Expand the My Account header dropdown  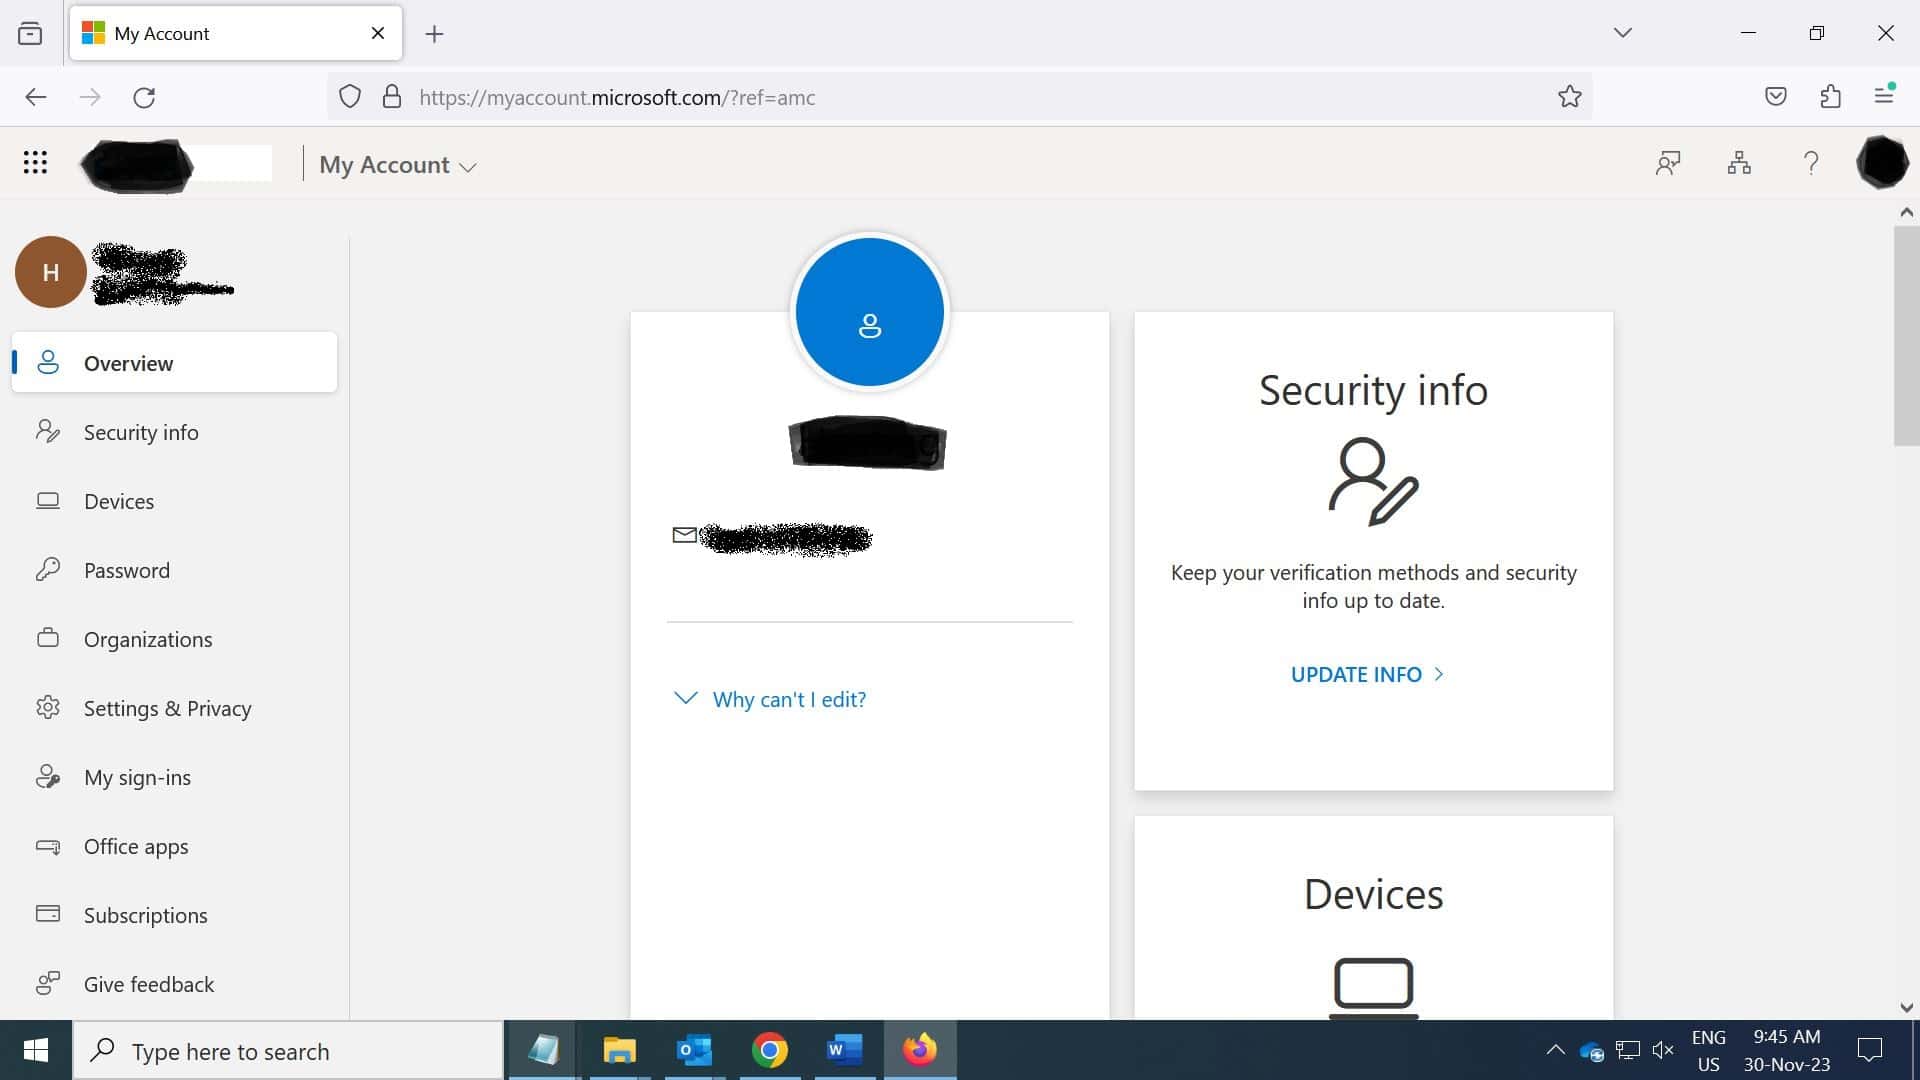pyautogui.click(x=397, y=165)
